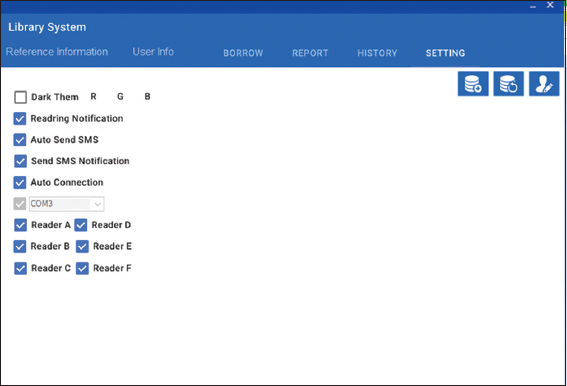Uncheck Readring Notification checkbox
Image resolution: width=567 pixels, height=386 pixels.
[x=20, y=119]
